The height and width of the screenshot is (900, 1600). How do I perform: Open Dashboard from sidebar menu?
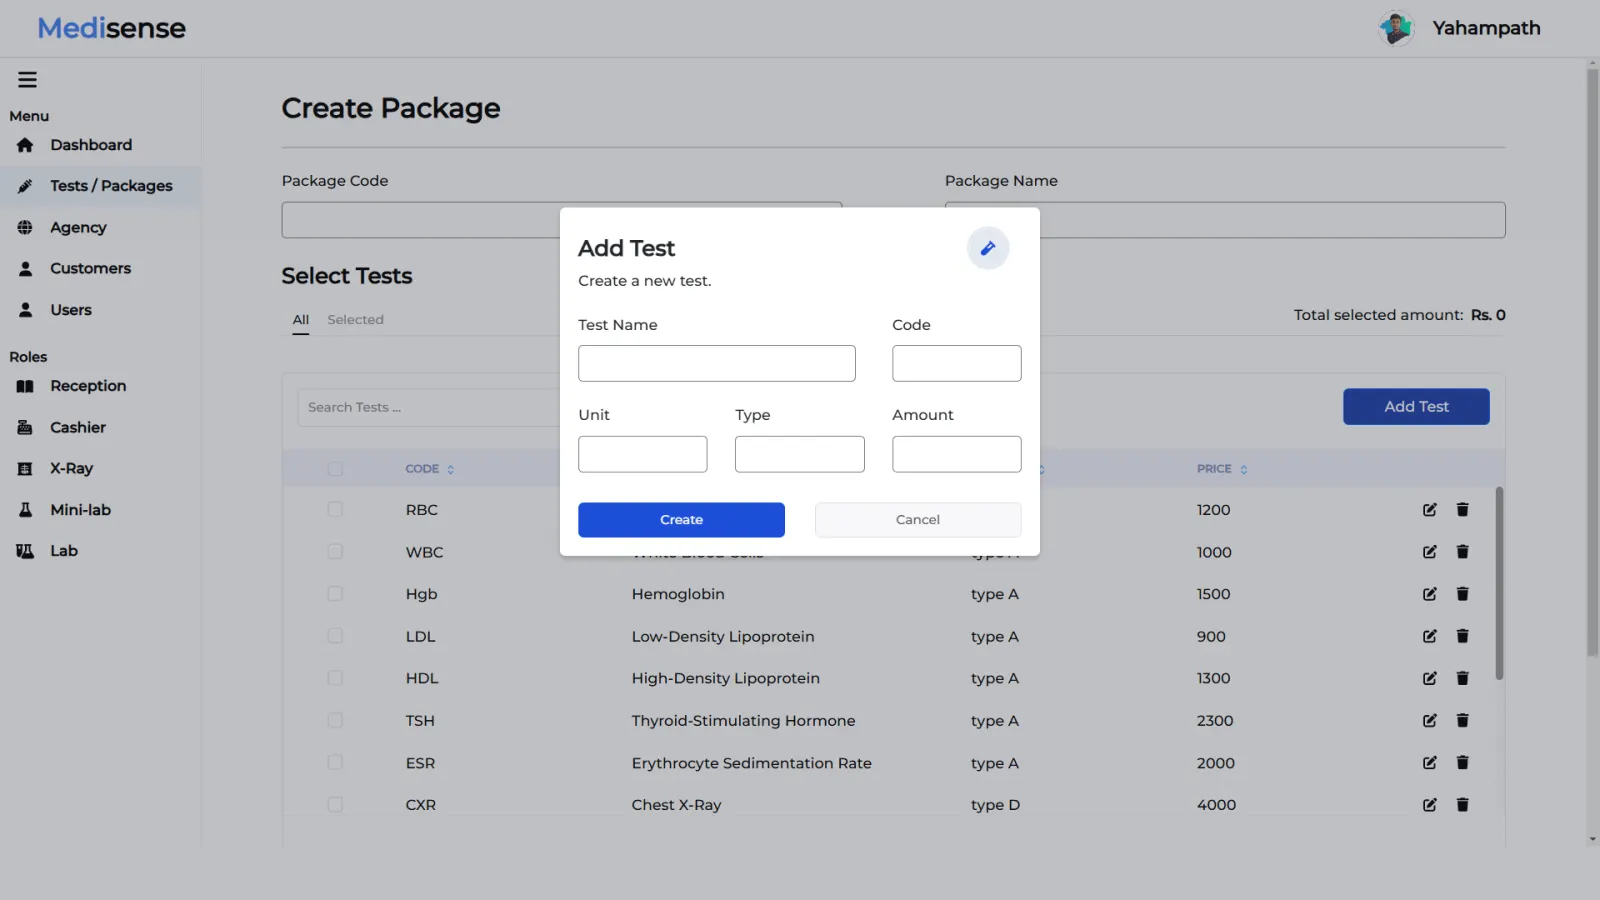click(x=91, y=145)
